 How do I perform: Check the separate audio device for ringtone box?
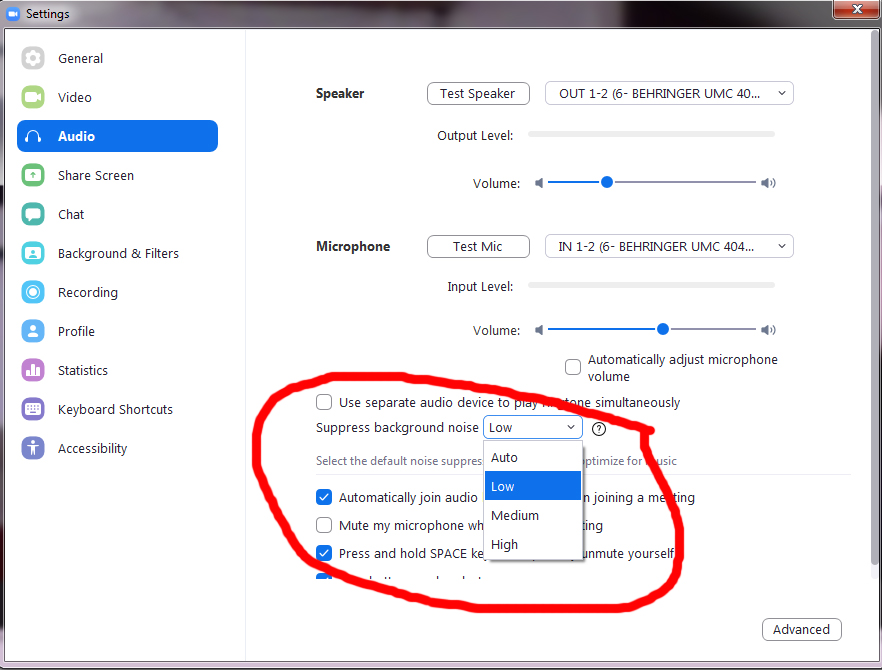click(x=324, y=402)
